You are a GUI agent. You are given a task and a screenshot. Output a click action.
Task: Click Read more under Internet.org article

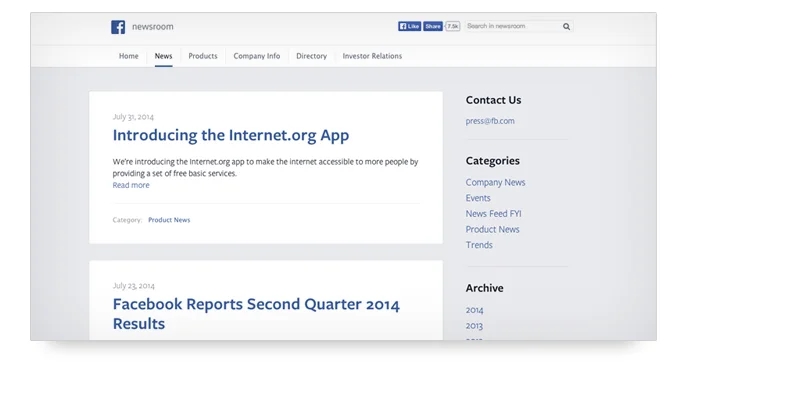tap(131, 185)
